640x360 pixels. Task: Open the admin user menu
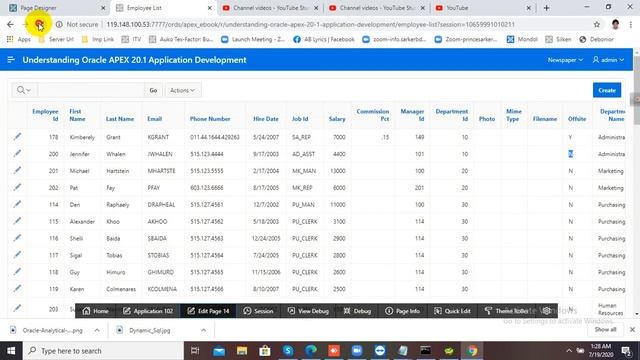tap(608, 60)
